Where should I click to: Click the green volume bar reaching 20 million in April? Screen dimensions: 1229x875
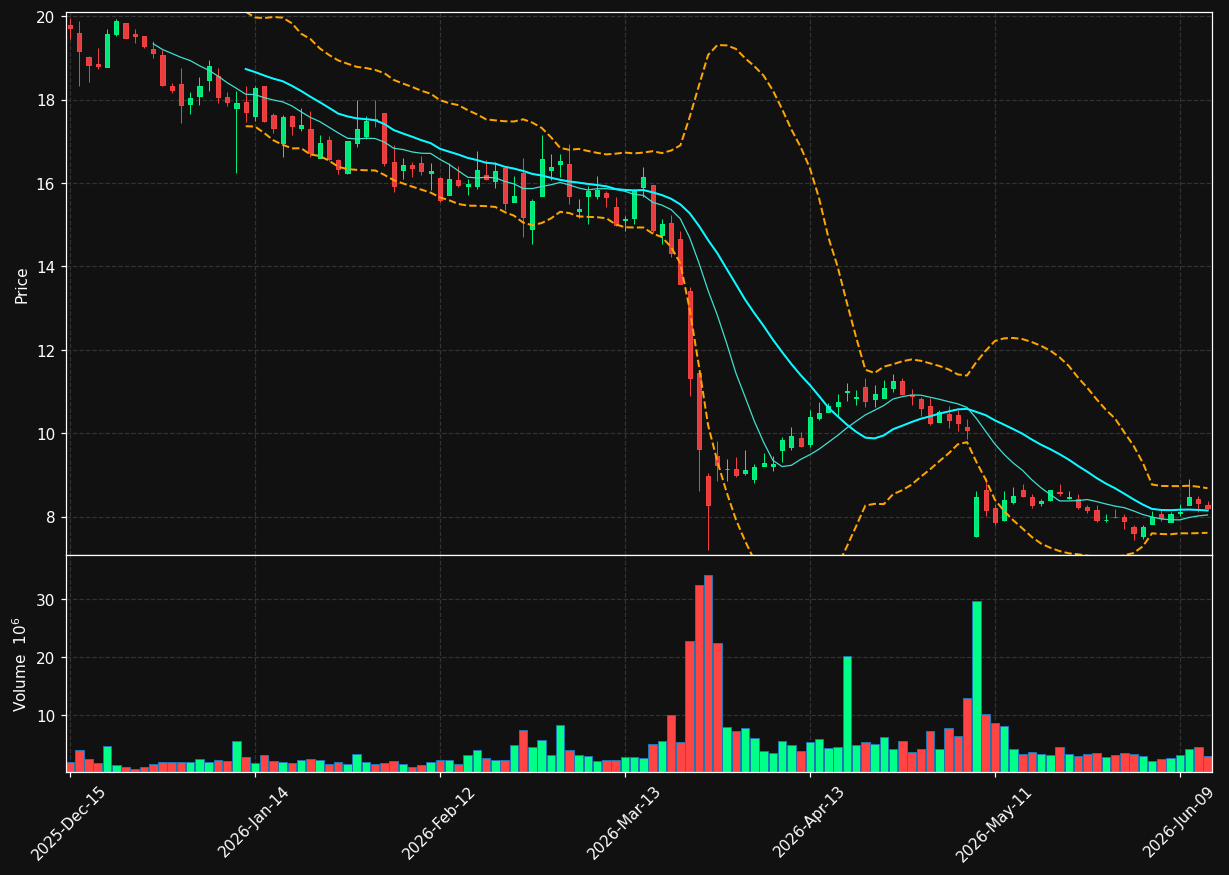click(847, 714)
